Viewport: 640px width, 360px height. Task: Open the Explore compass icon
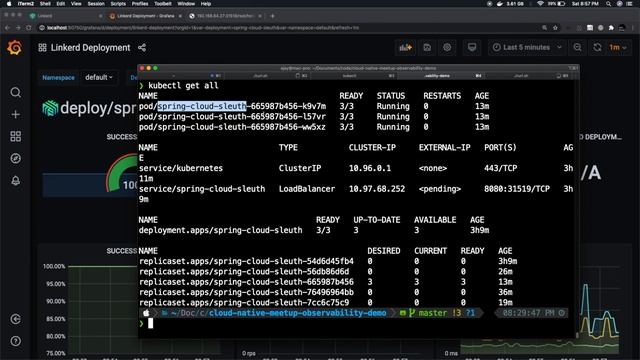(x=16, y=158)
